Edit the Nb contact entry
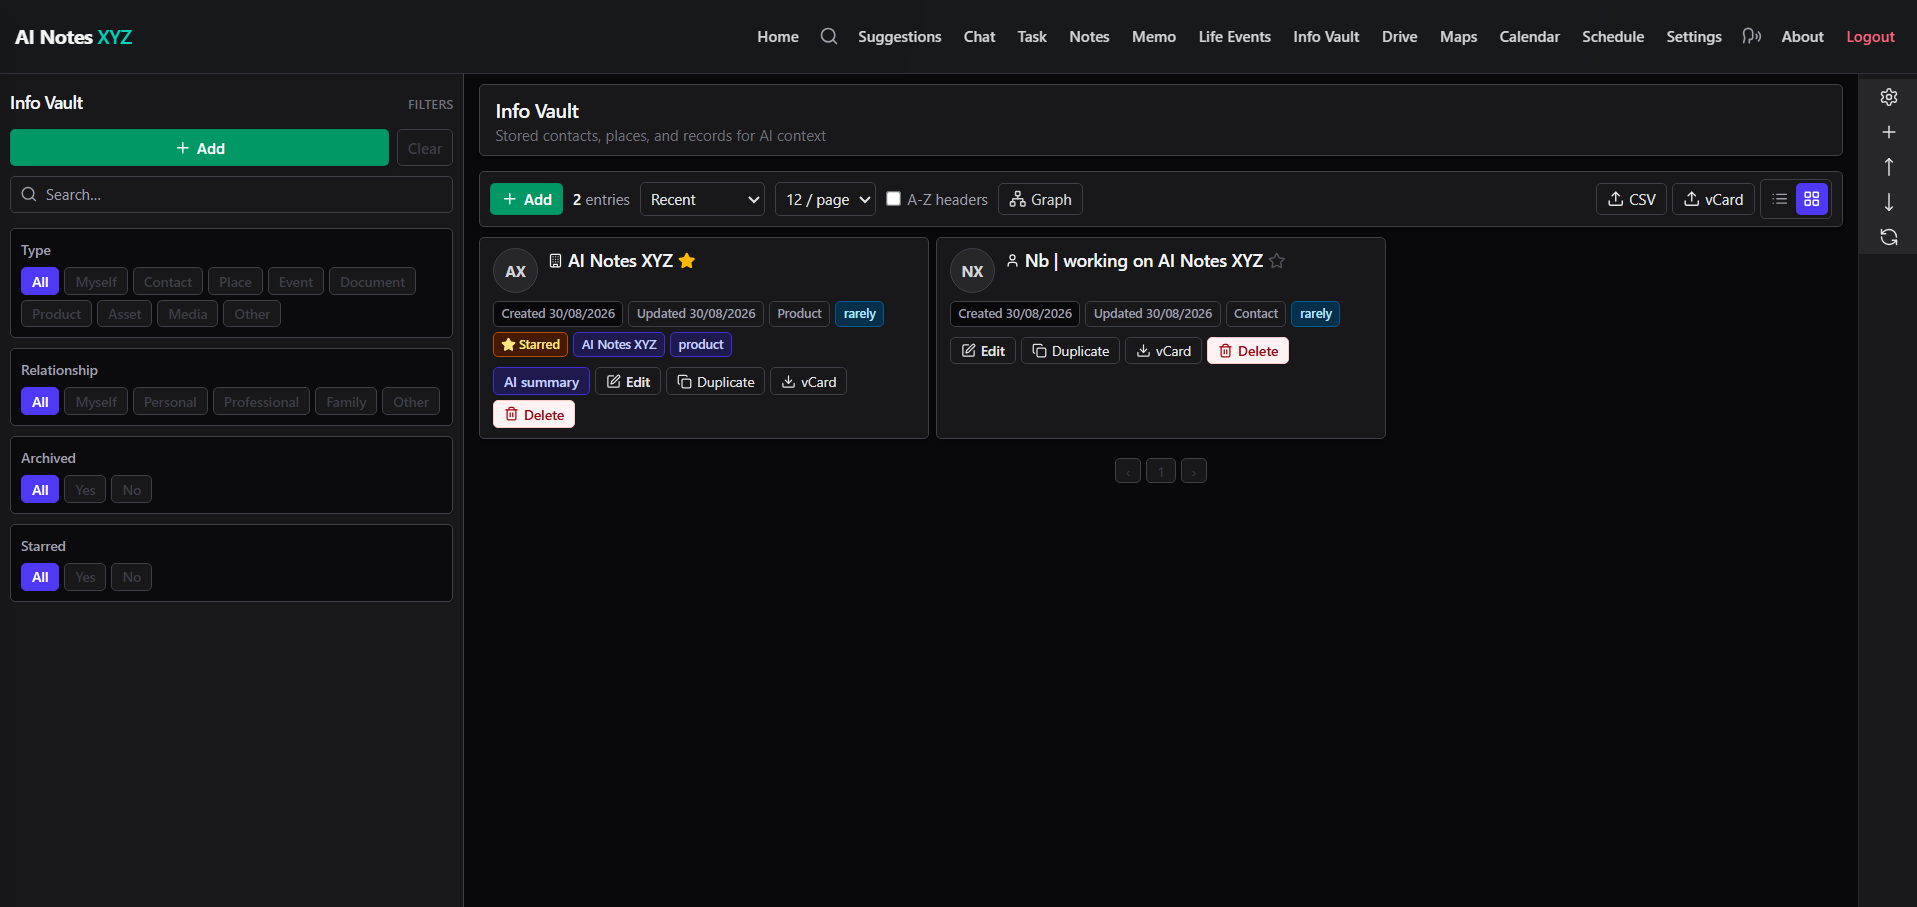 pos(983,351)
